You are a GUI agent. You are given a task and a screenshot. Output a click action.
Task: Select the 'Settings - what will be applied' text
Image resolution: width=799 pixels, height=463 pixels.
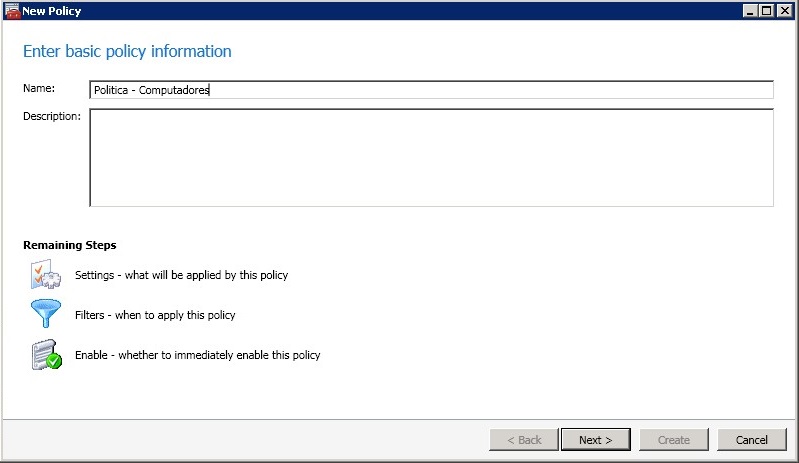click(x=181, y=275)
